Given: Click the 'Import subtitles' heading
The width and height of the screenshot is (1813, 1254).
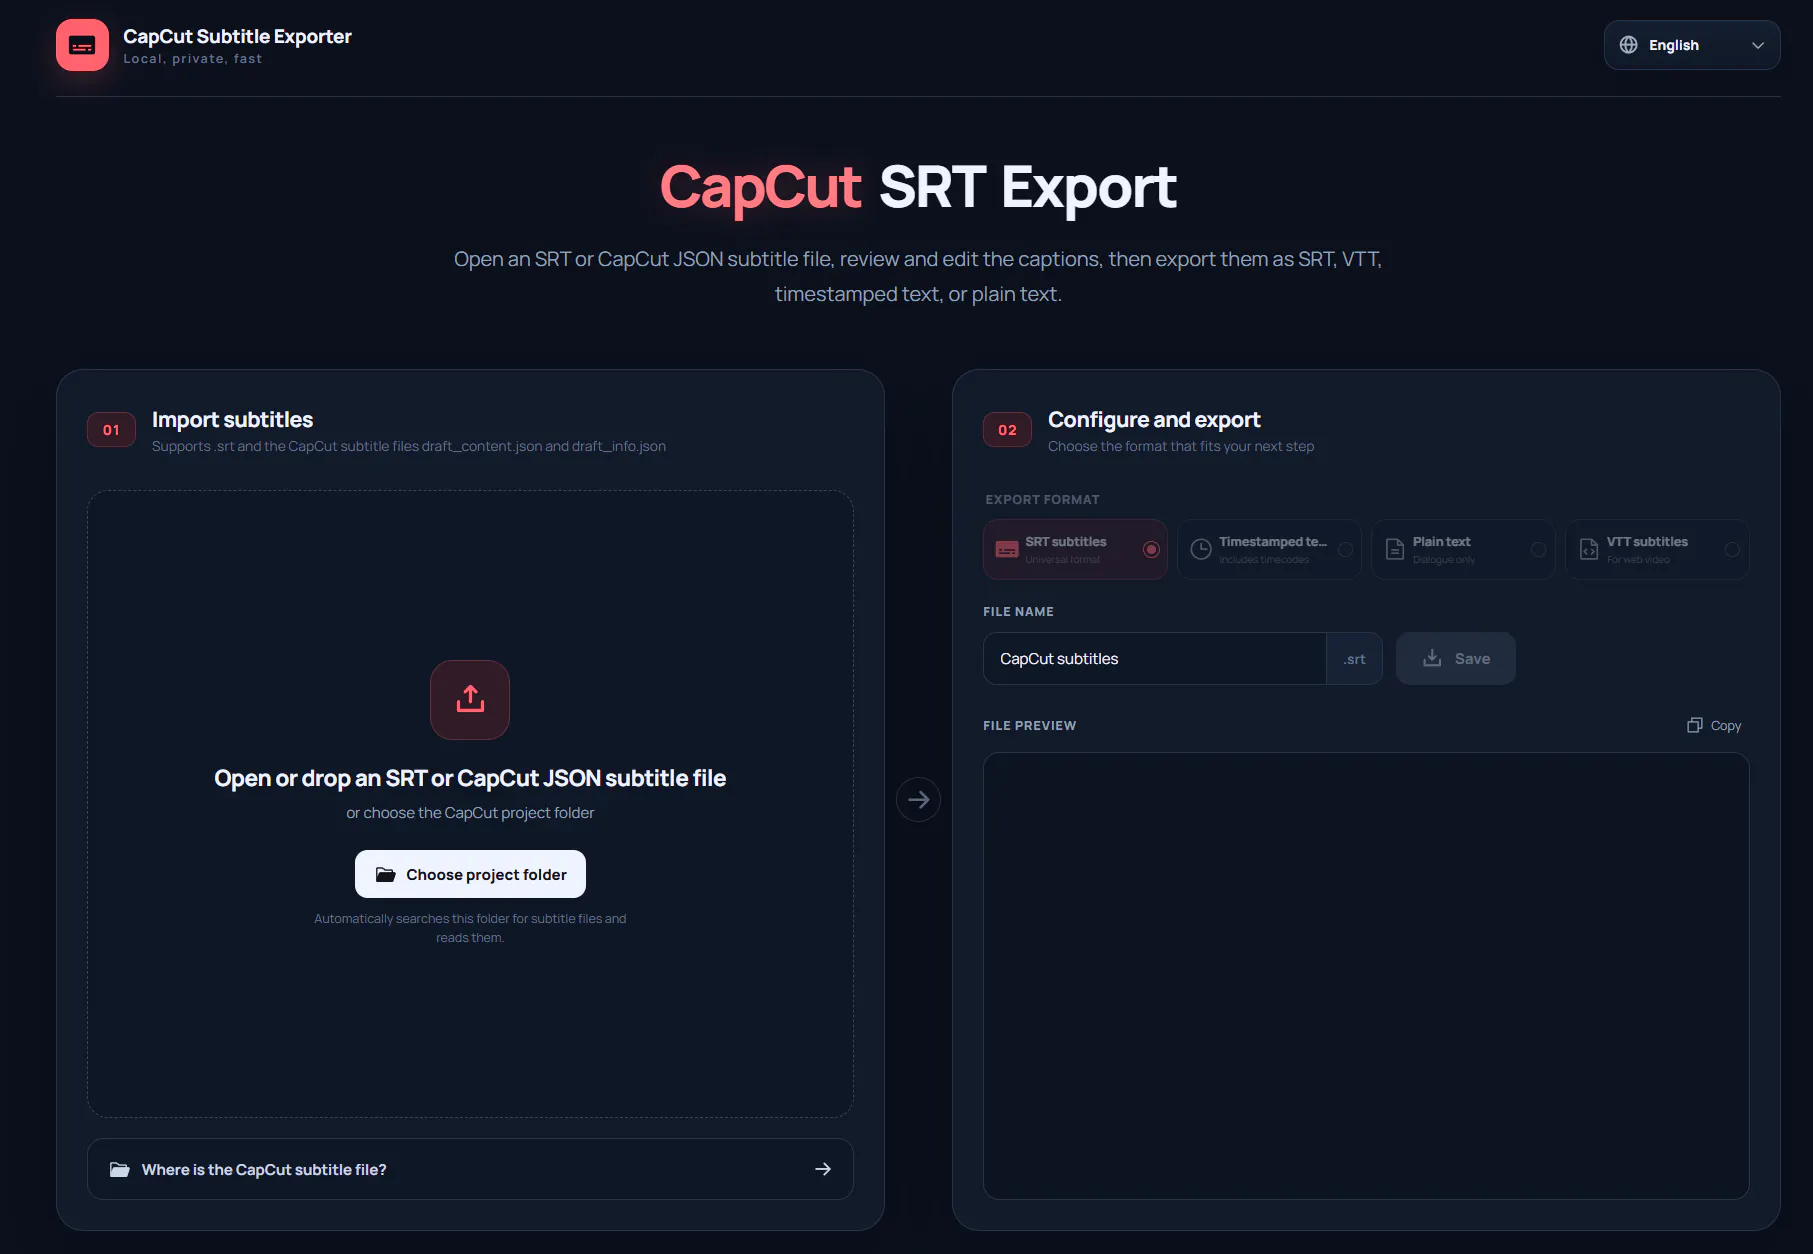Looking at the screenshot, I should 232,420.
